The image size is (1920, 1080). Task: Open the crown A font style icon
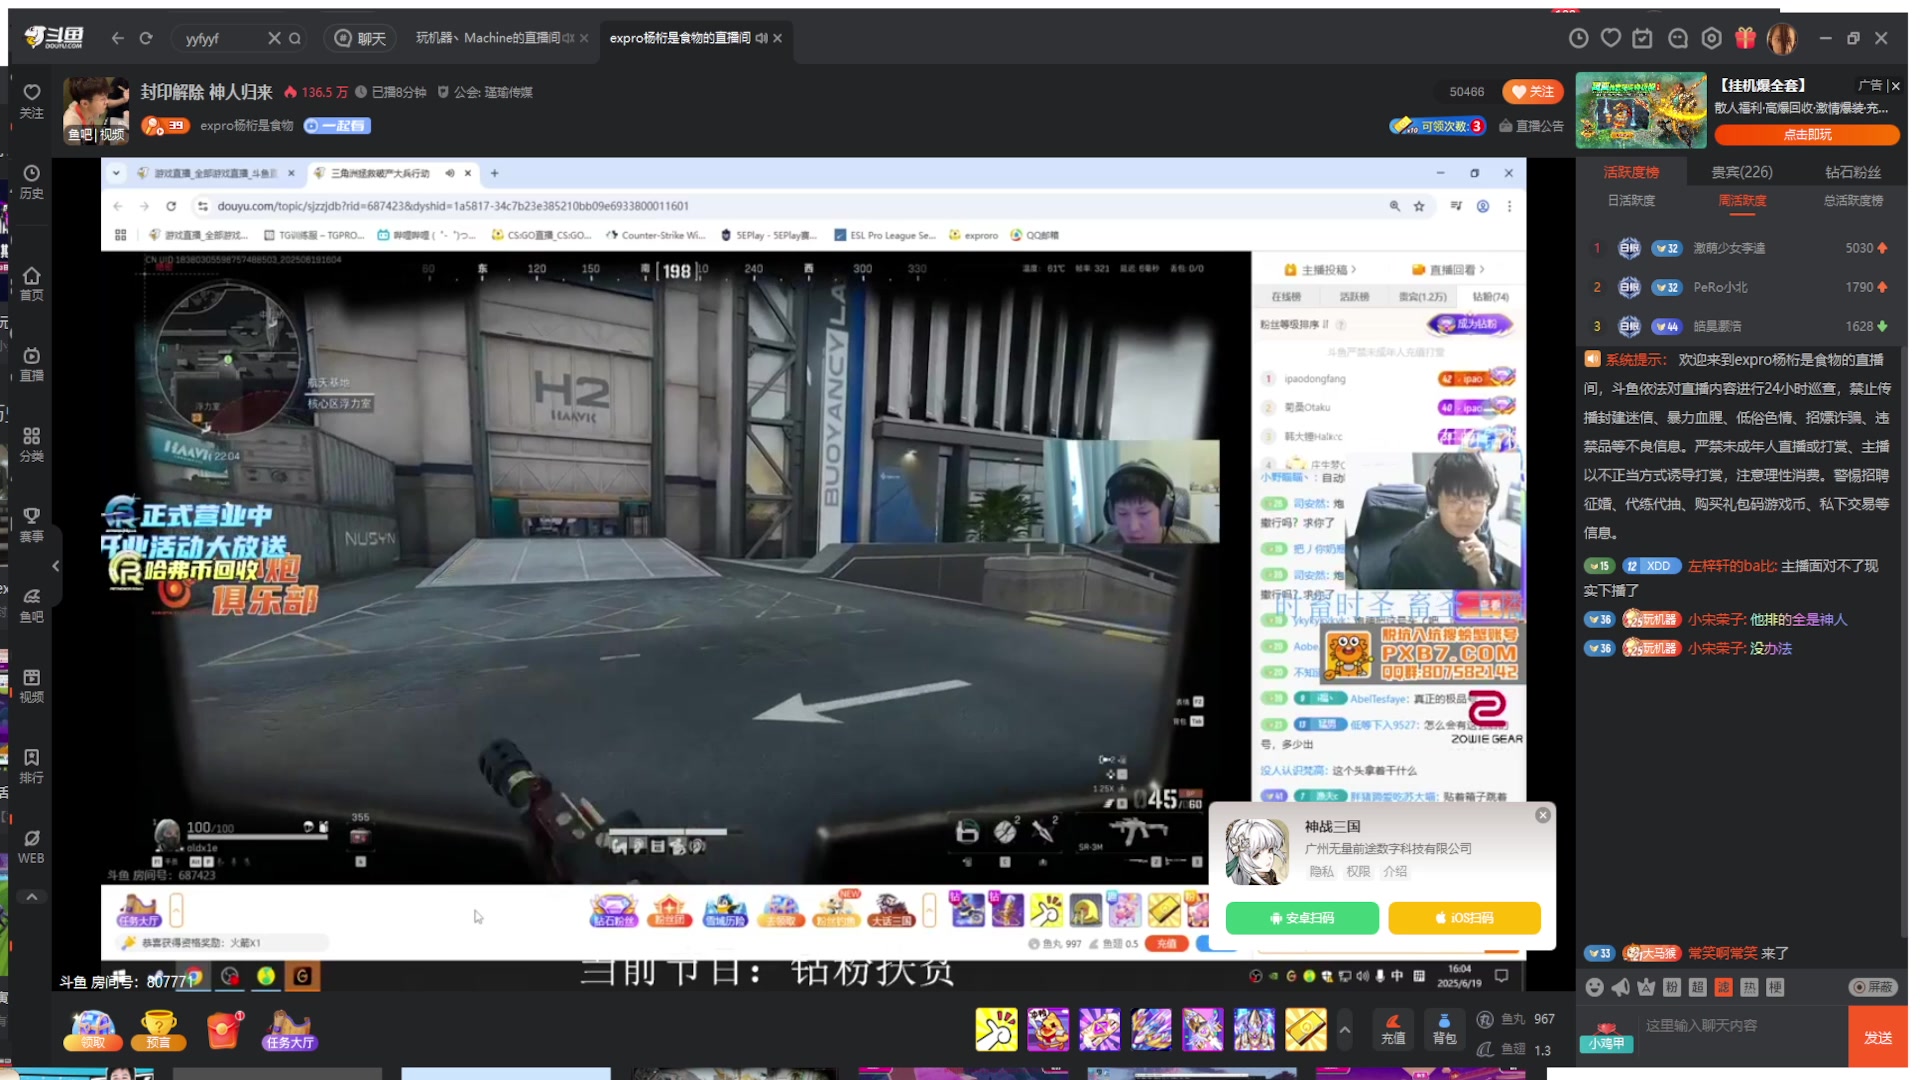point(1646,988)
